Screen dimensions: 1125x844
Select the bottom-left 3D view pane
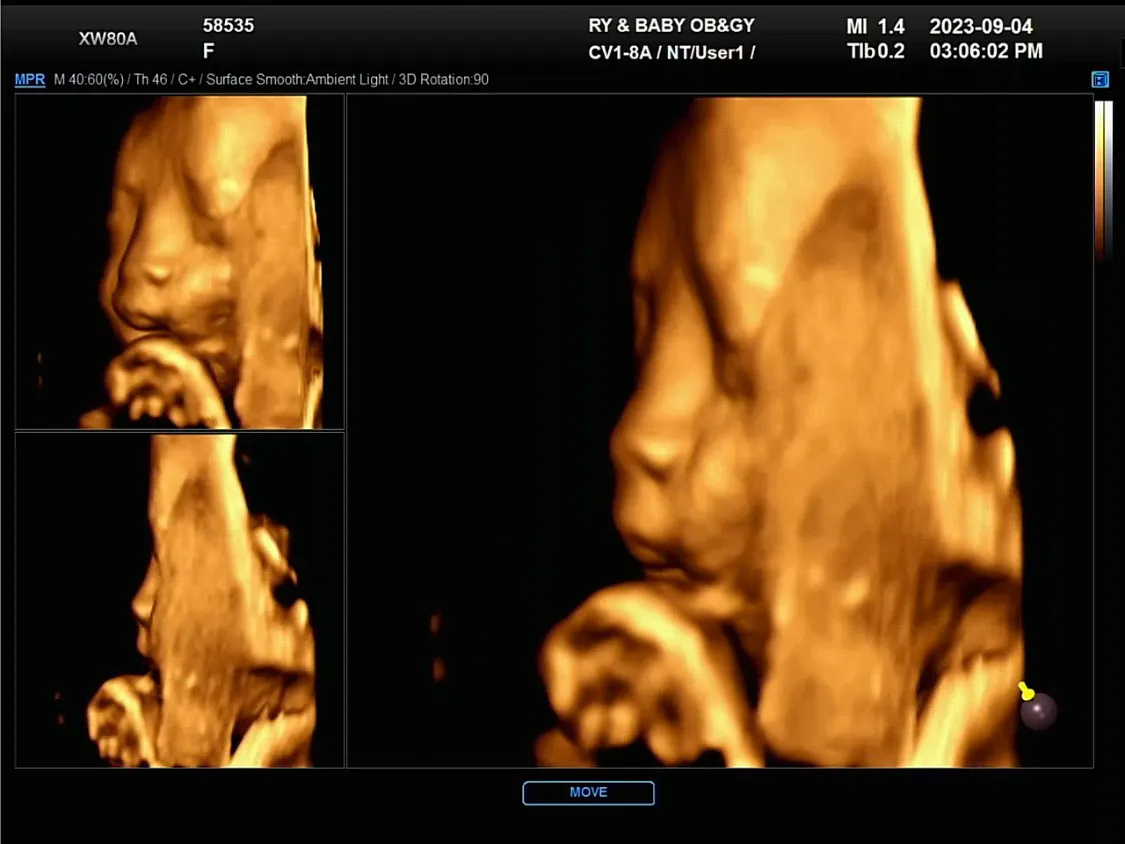point(179,600)
